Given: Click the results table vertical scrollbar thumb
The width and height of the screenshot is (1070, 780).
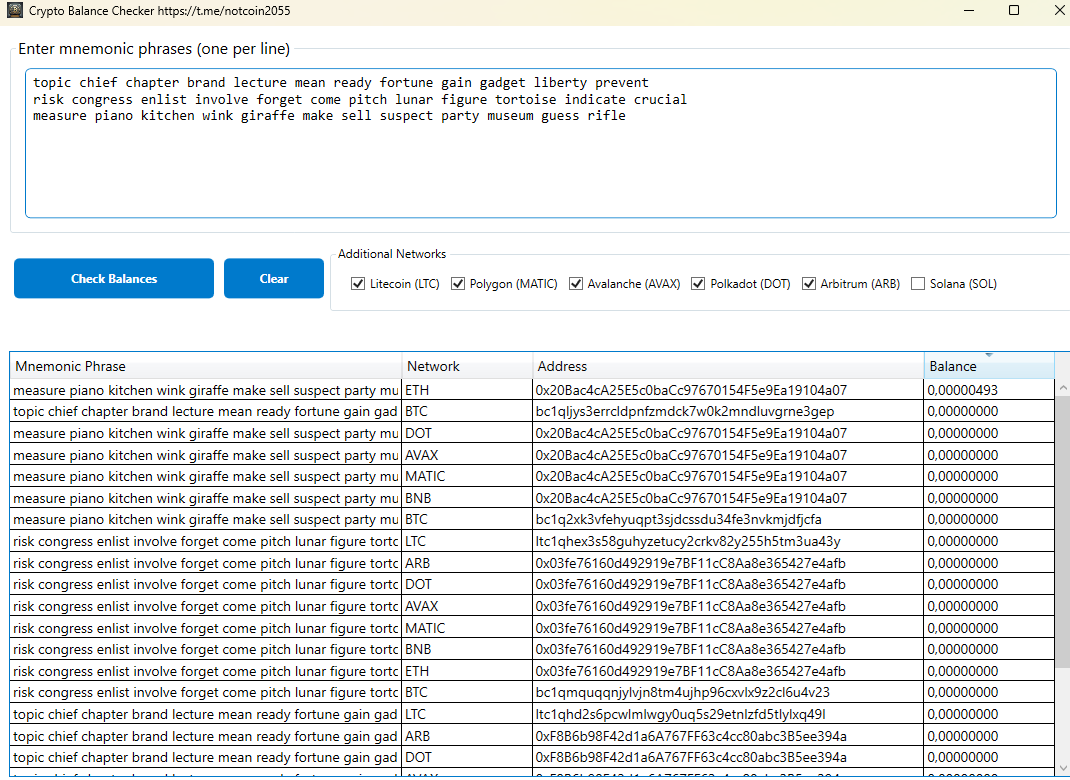Looking at the screenshot, I should coord(1062,530).
